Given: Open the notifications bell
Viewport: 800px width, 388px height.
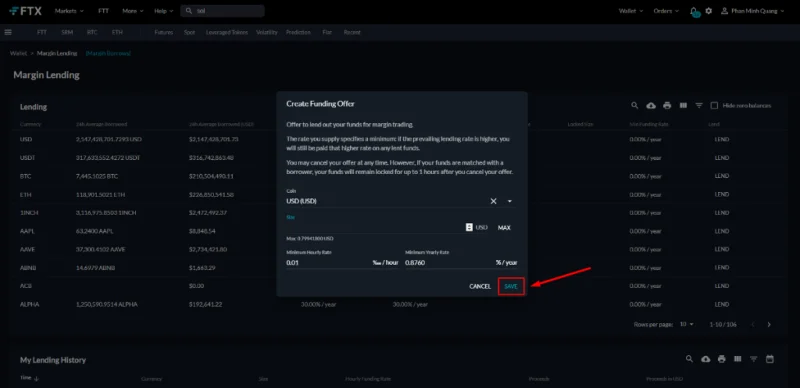Looking at the screenshot, I should 694,11.
